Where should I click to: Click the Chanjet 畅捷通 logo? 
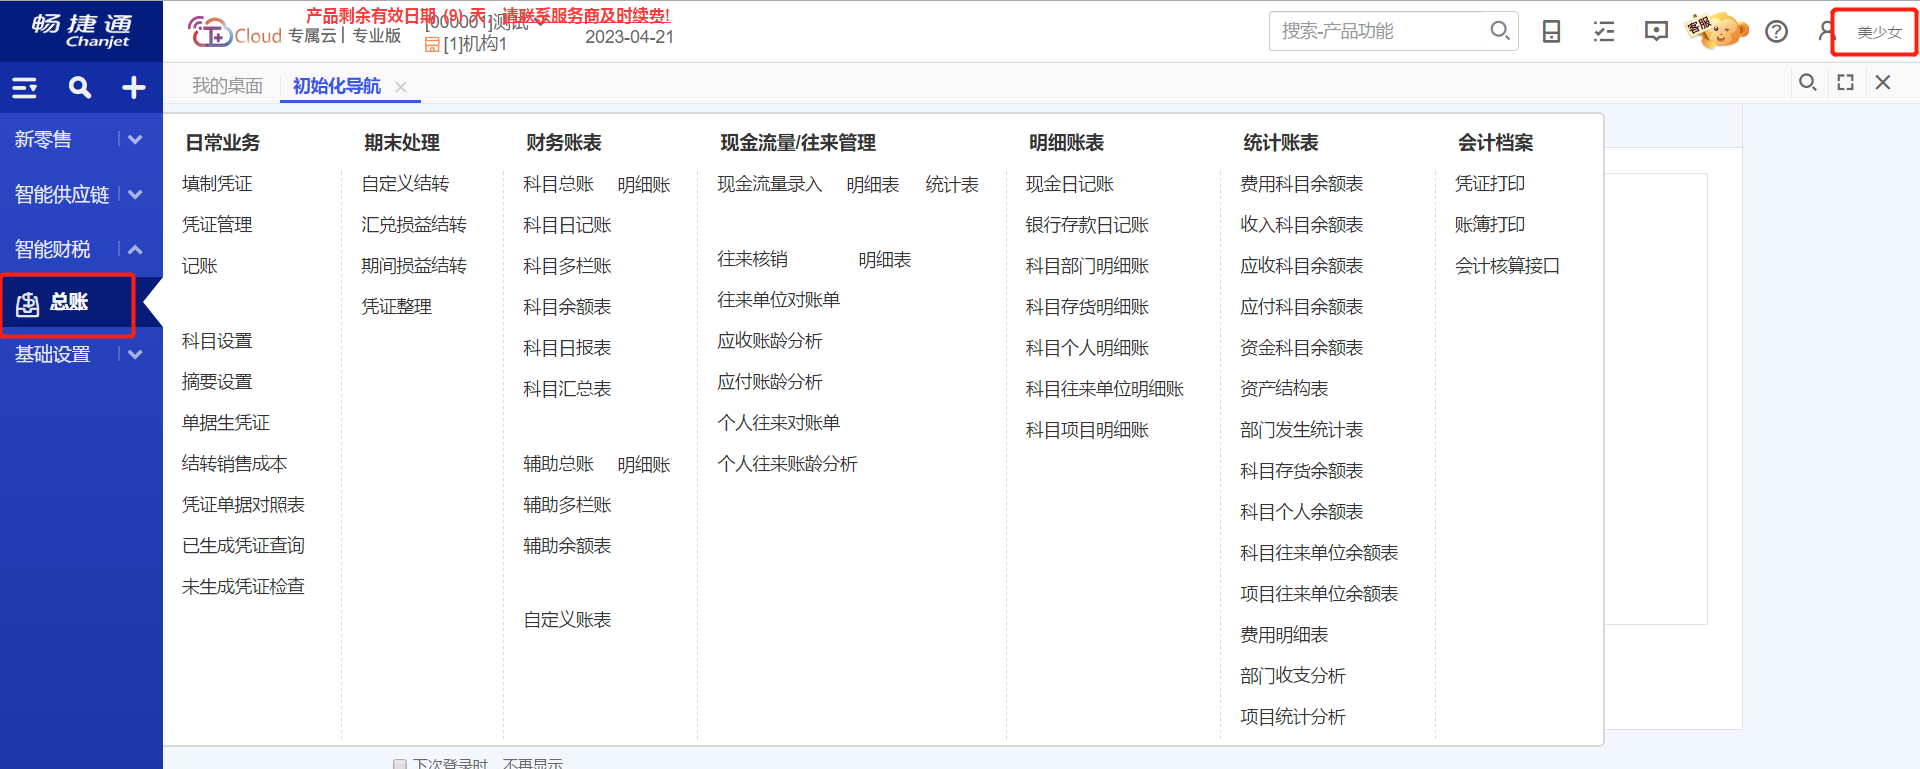point(82,30)
